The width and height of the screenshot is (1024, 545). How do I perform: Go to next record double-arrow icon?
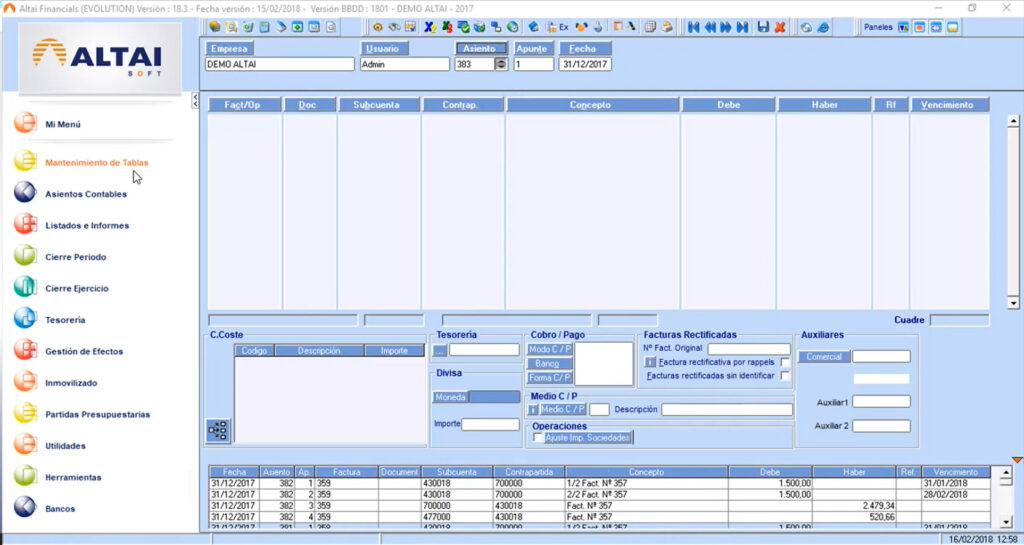pos(726,27)
